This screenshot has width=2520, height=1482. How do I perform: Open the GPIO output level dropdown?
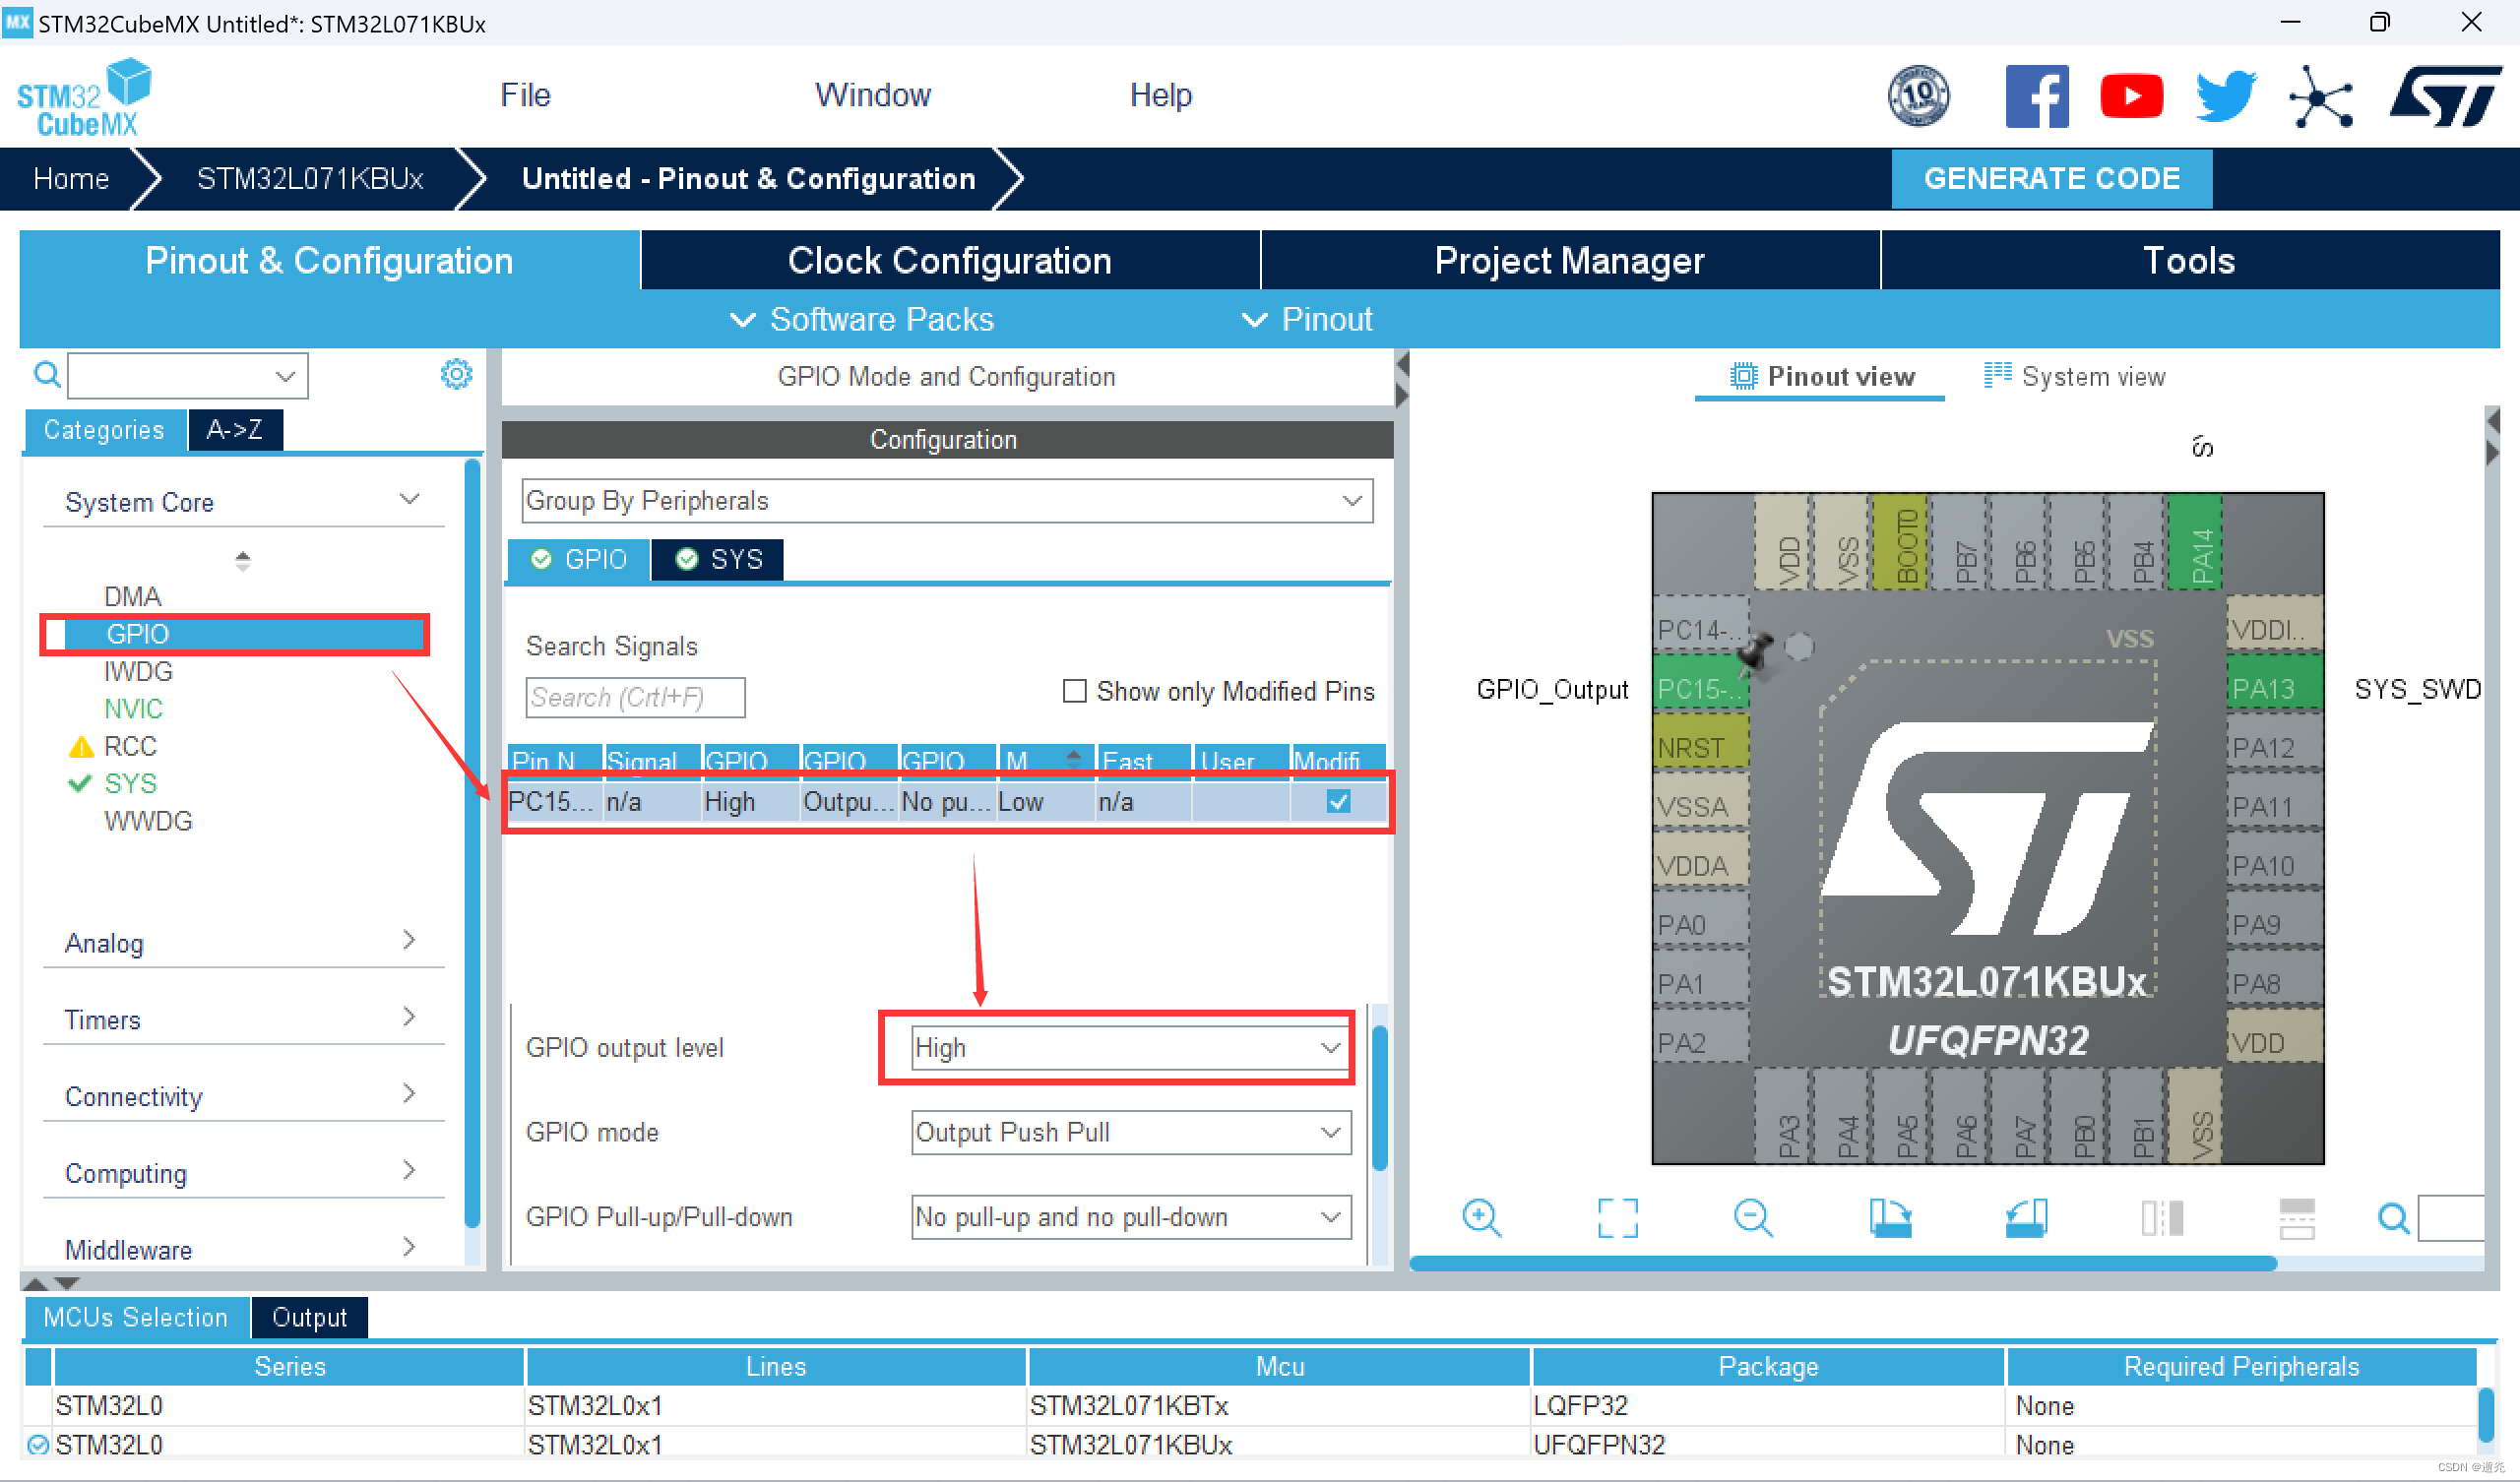pos(1130,1048)
